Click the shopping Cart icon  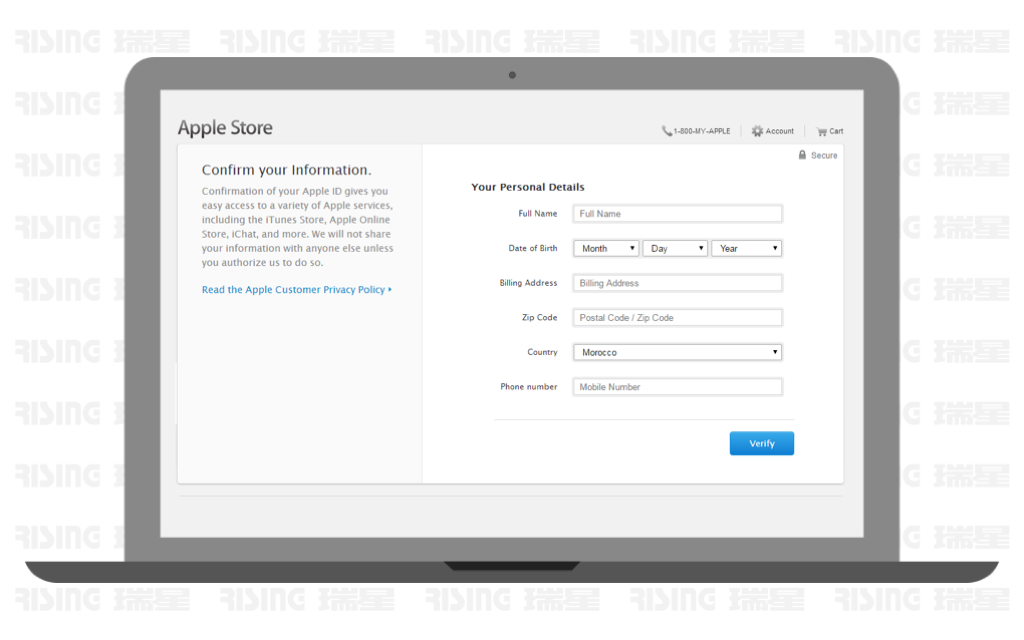click(822, 131)
